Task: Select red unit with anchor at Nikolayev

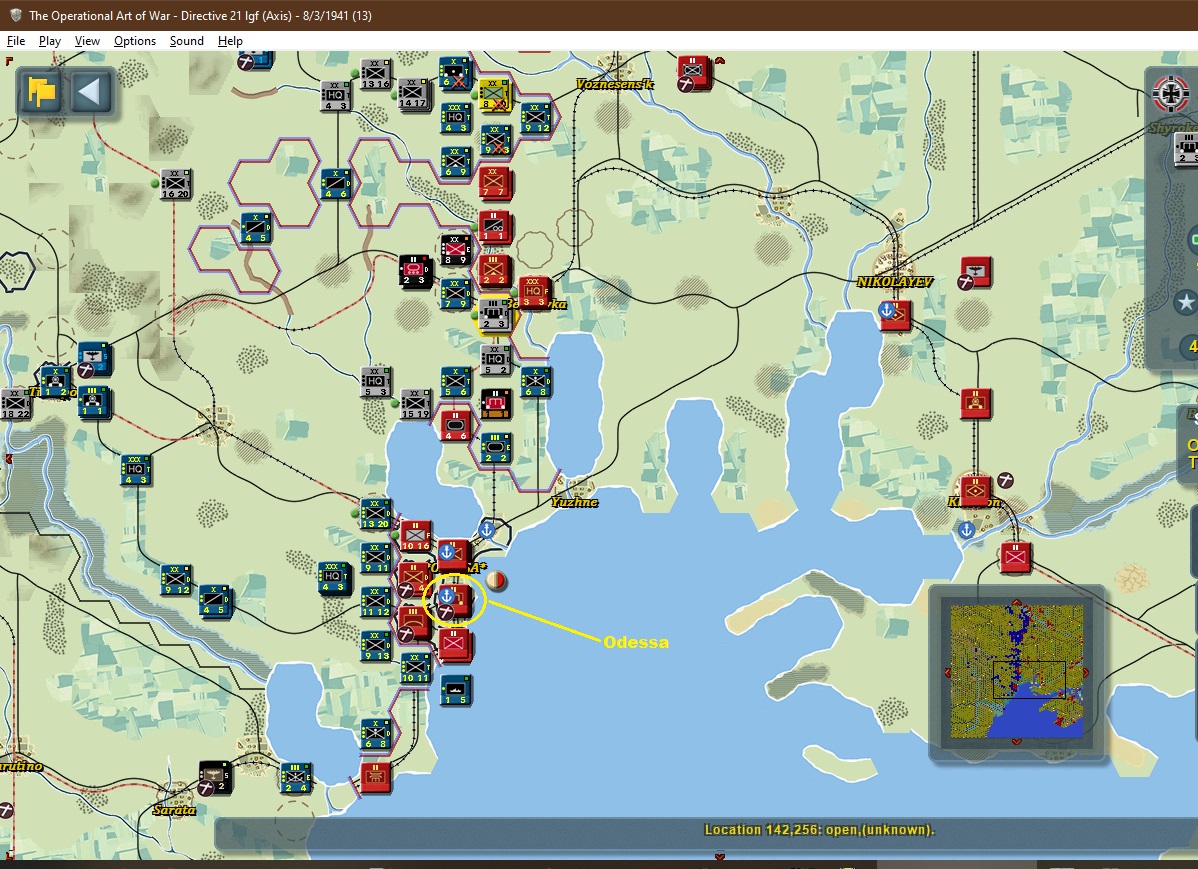Action: (895, 314)
